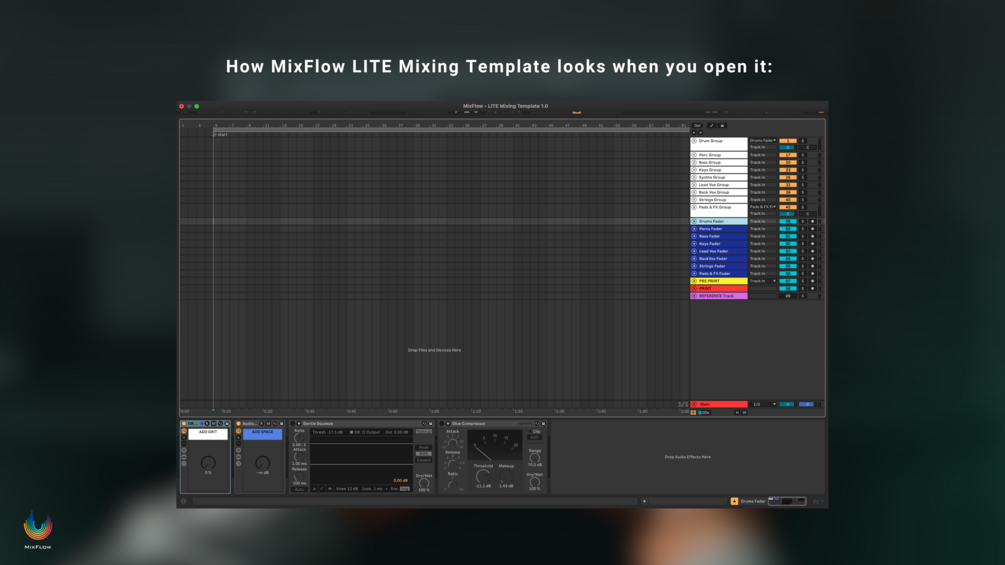
Task: Open PRE PRINT Track In dropdown
Action: pyautogui.click(x=763, y=281)
